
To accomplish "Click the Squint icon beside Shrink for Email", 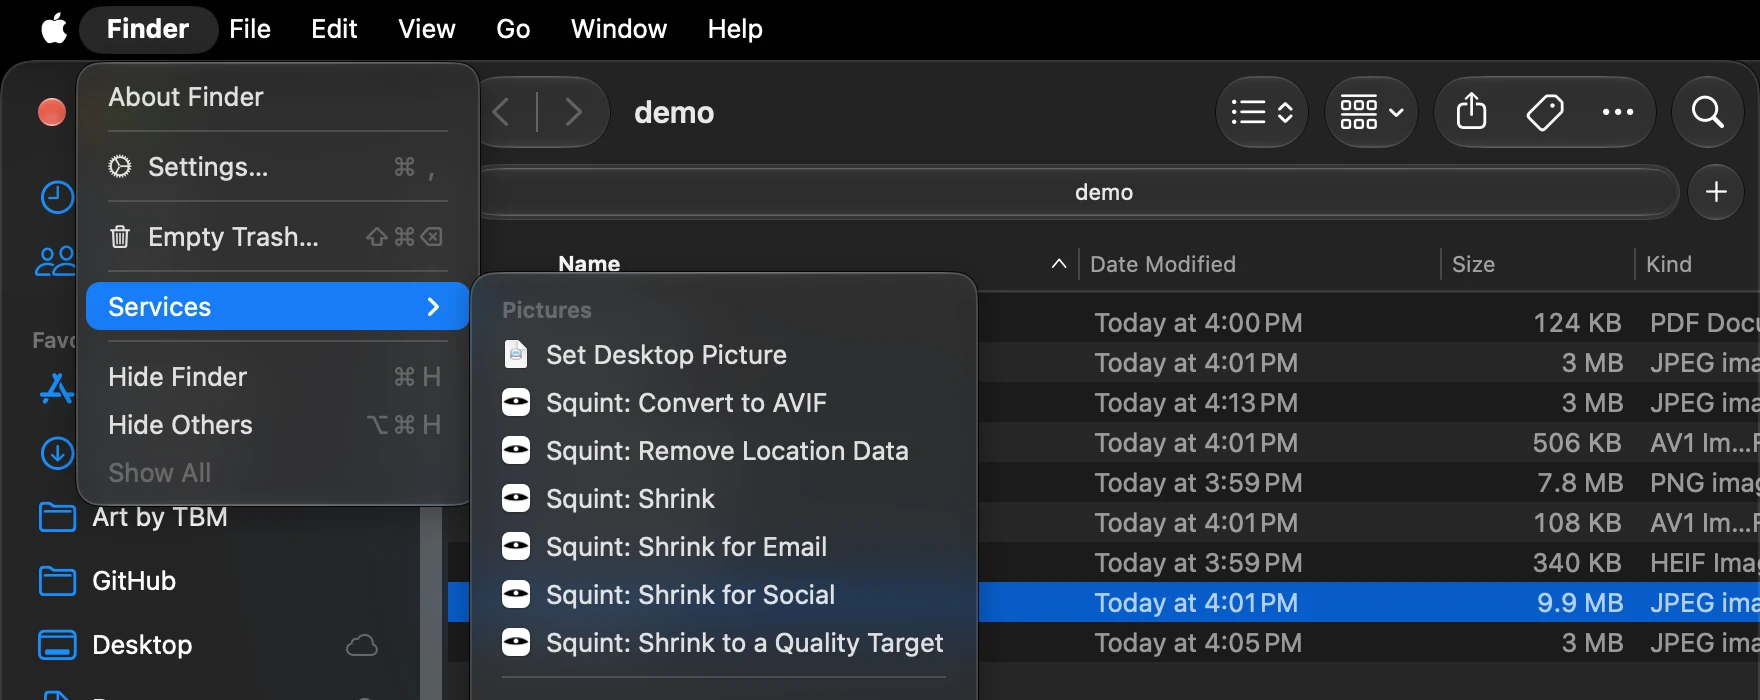I will tap(516, 547).
